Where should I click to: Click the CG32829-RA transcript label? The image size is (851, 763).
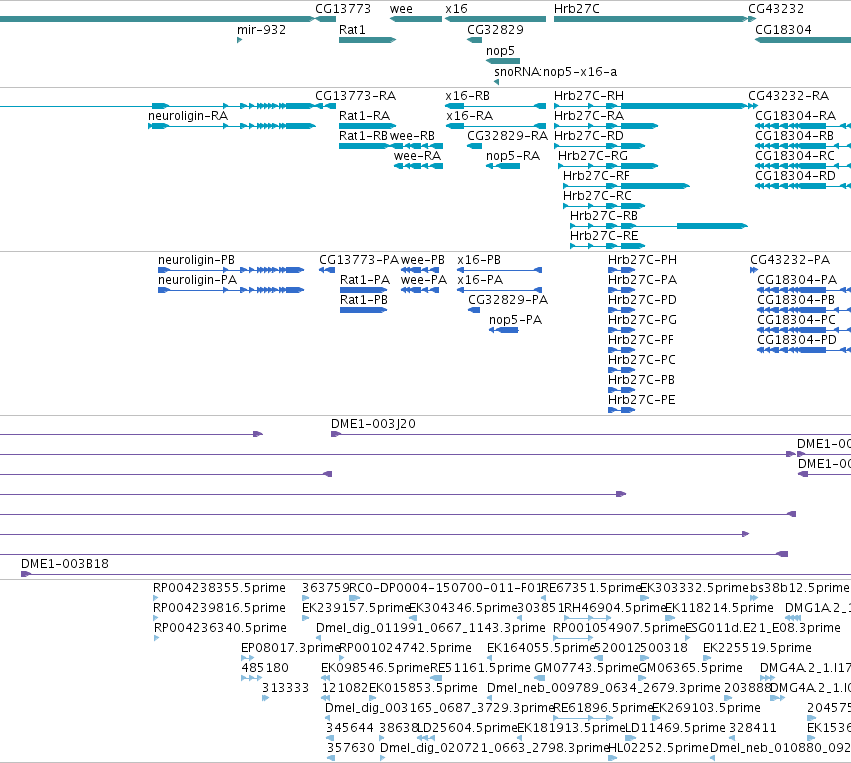pyautogui.click(x=507, y=136)
